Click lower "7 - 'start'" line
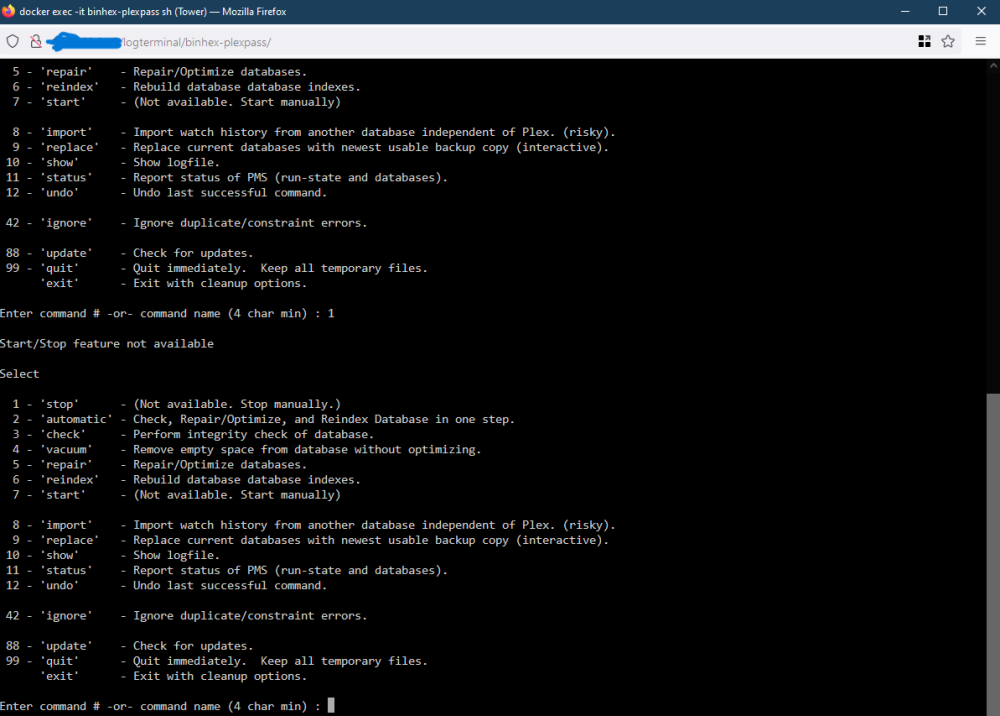This screenshot has width=1000, height=716. pos(176,495)
